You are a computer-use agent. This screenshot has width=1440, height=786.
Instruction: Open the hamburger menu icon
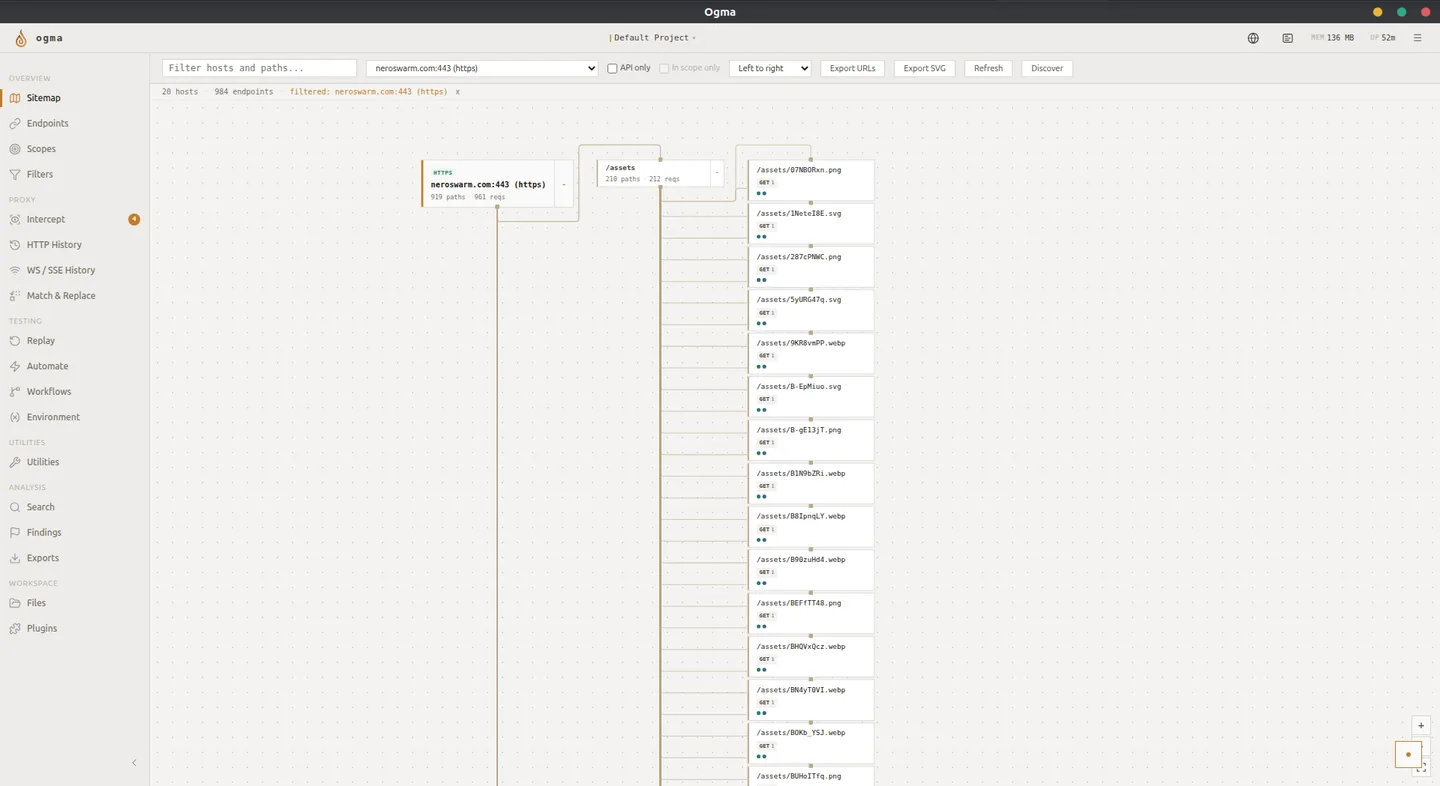(1417, 38)
